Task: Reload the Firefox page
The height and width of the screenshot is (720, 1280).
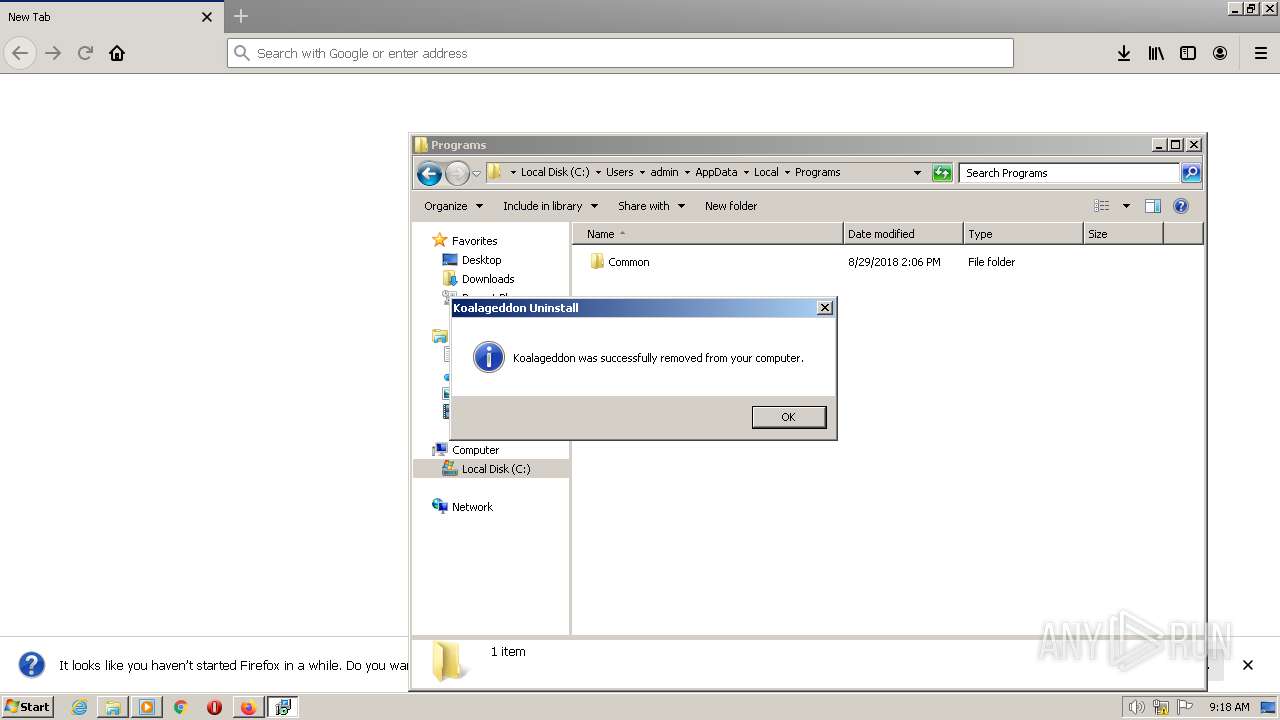Action: click(85, 53)
